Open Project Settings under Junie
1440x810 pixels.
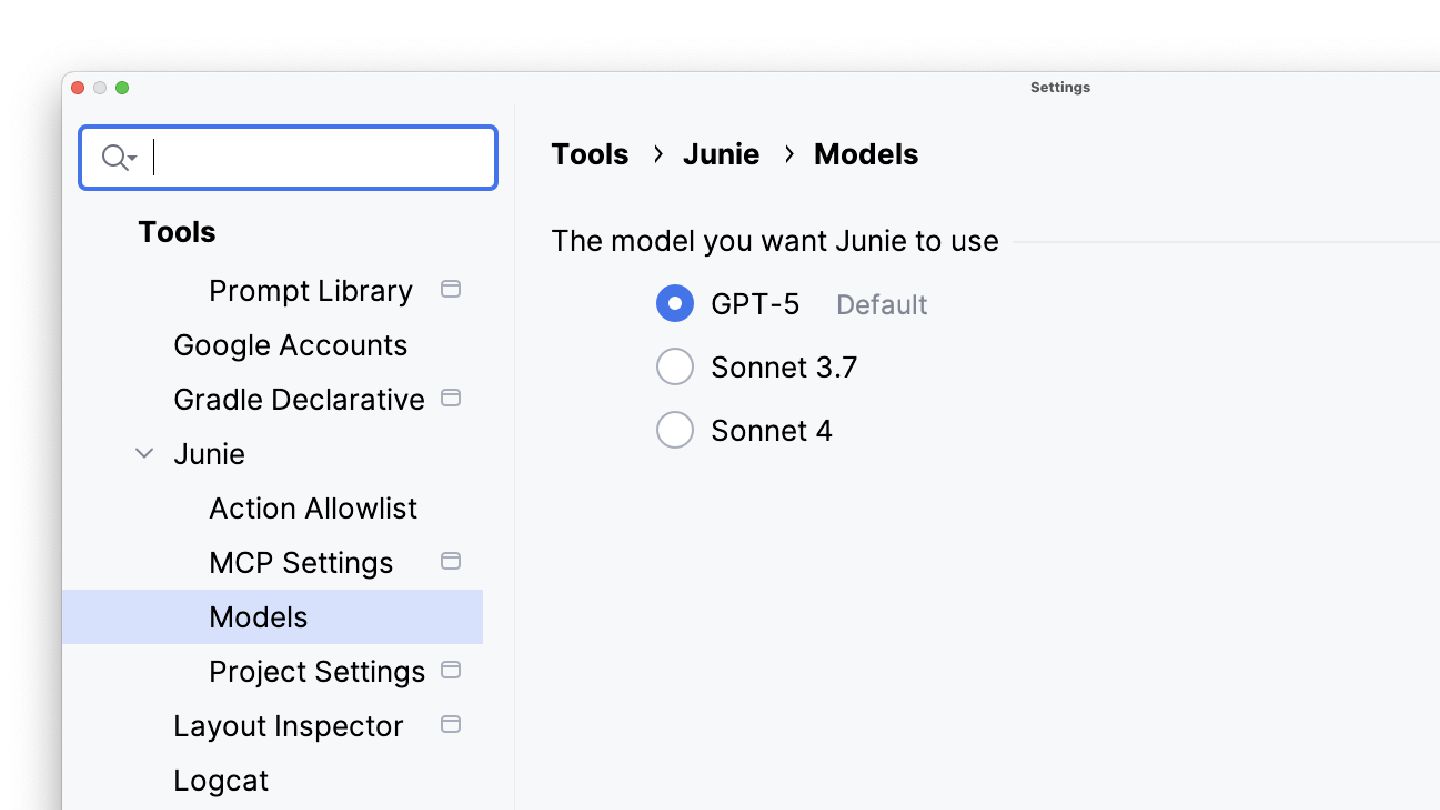click(317, 672)
